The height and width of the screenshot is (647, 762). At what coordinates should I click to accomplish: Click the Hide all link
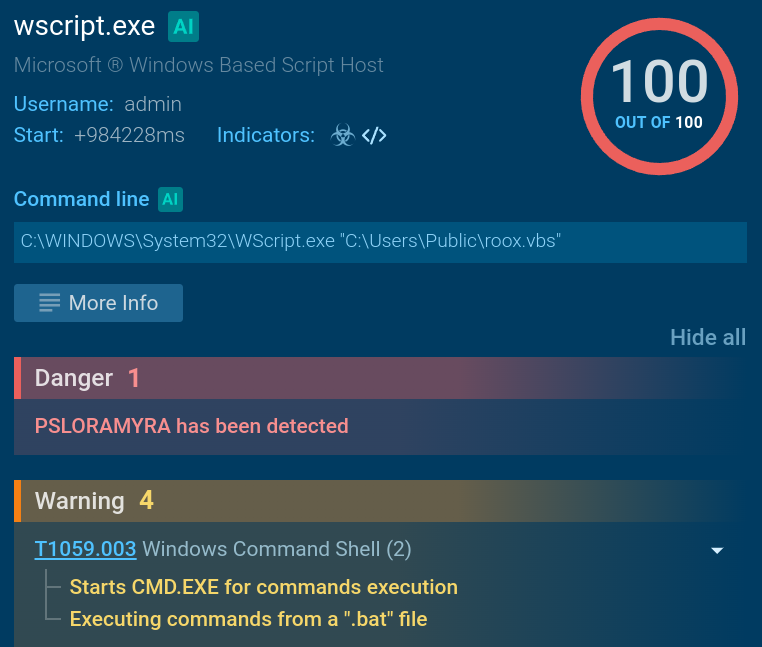707,337
